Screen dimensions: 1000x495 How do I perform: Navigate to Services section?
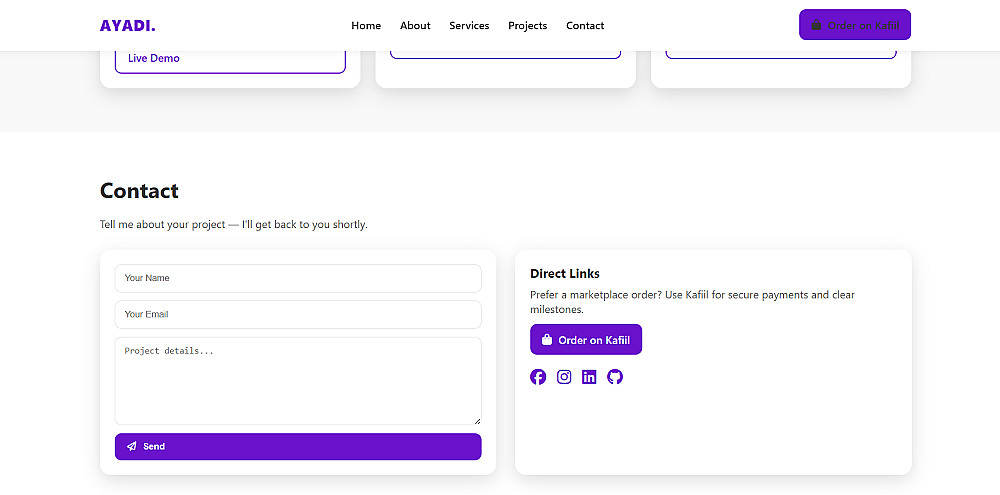tap(469, 26)
